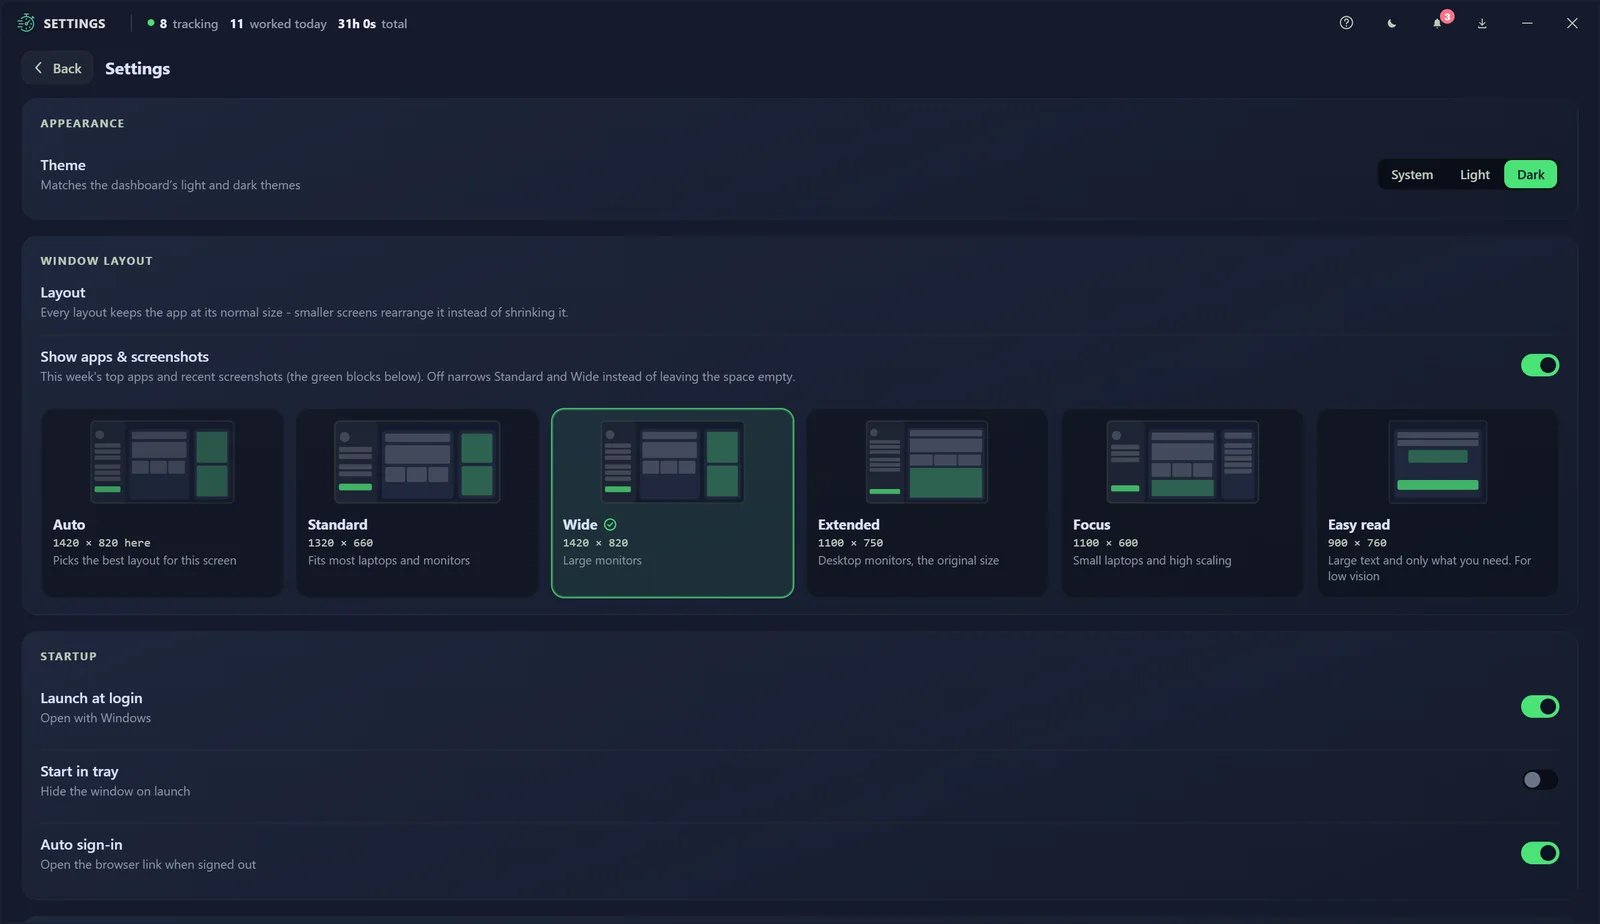The image size is (1600, 924).
Task: Click the app logo next to SETTINGS
Action: coord(26,23)
